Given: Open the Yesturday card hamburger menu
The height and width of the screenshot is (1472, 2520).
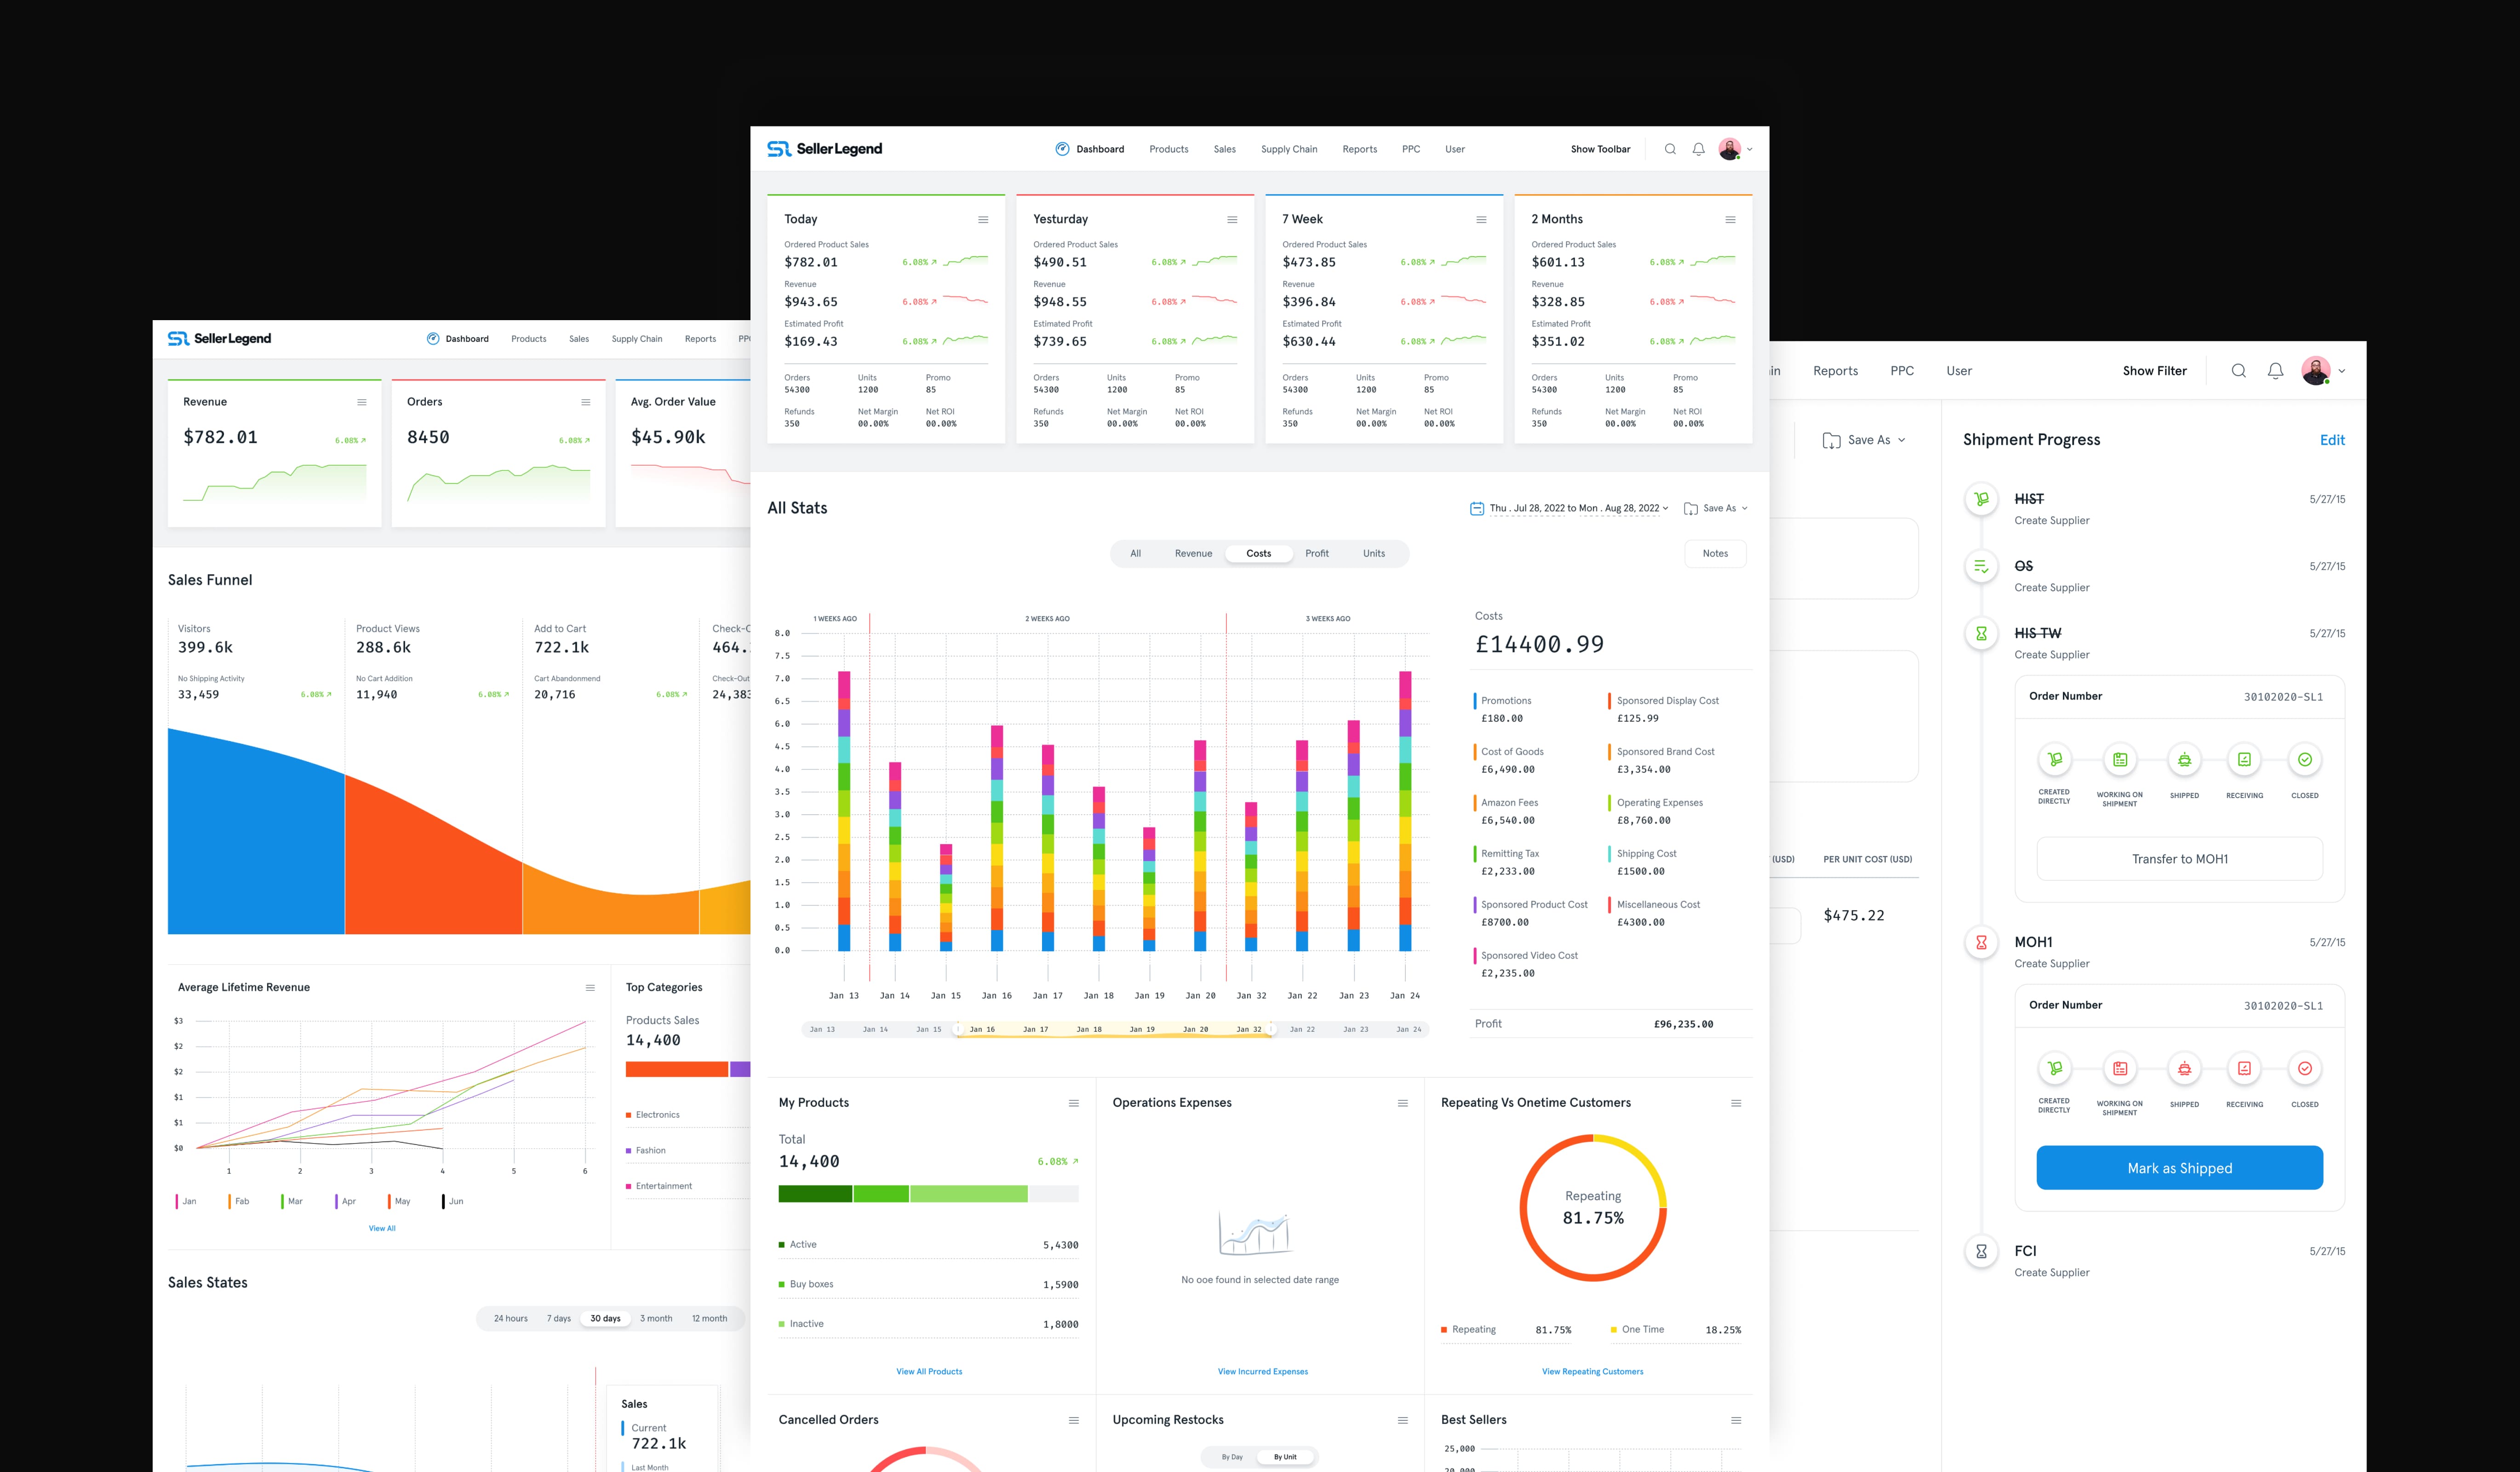Looking at the screenshot, I should point(1232,220).
